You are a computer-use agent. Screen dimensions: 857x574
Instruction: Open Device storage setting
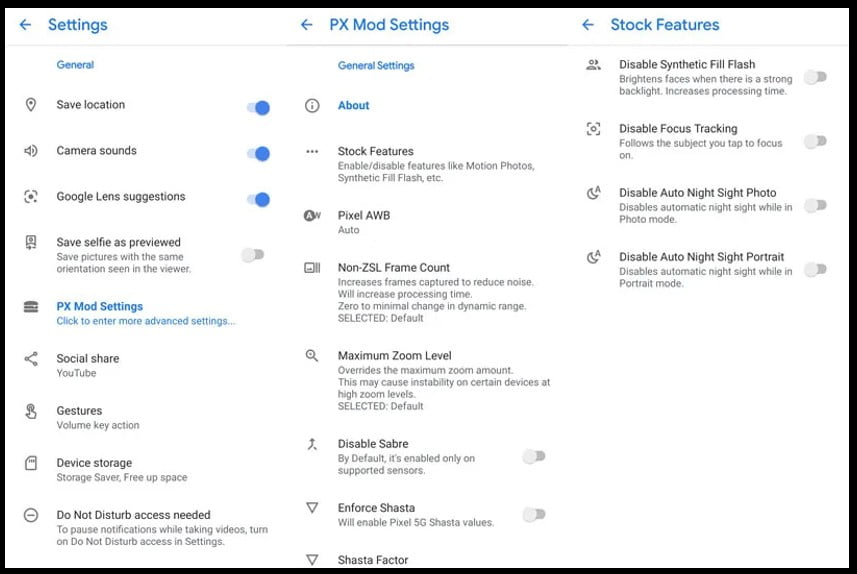tap(146, 470)
